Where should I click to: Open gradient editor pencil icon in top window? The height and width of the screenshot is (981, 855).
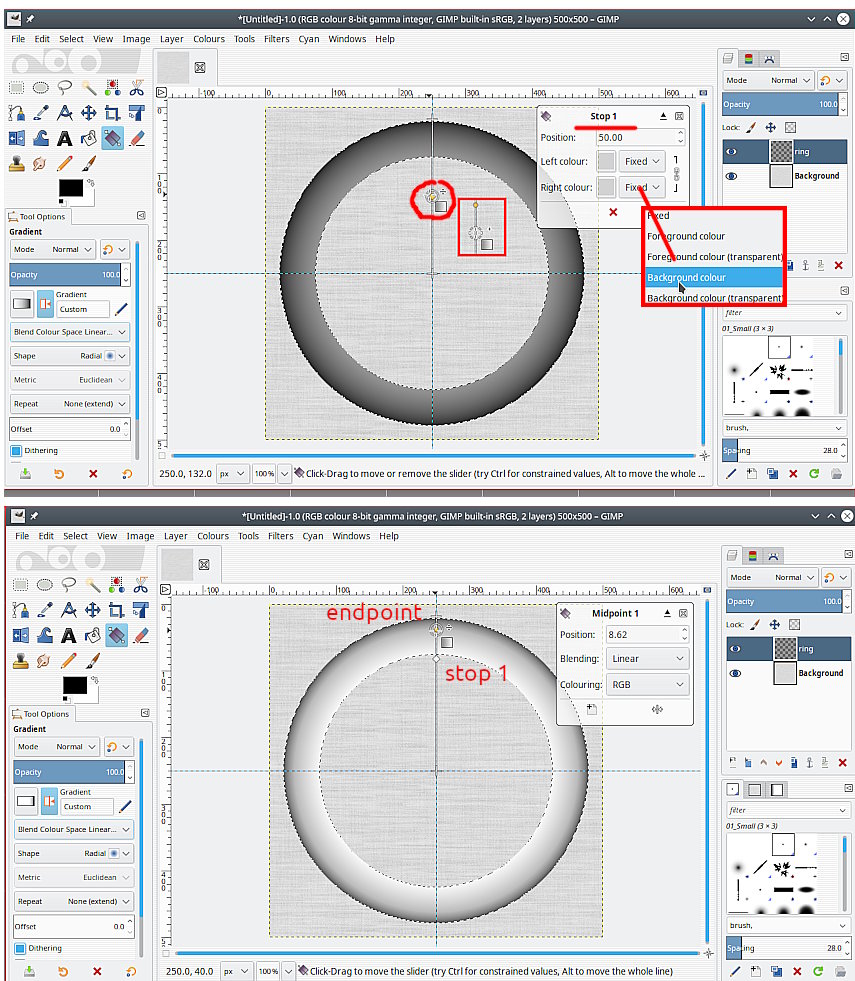click(121, 308)
